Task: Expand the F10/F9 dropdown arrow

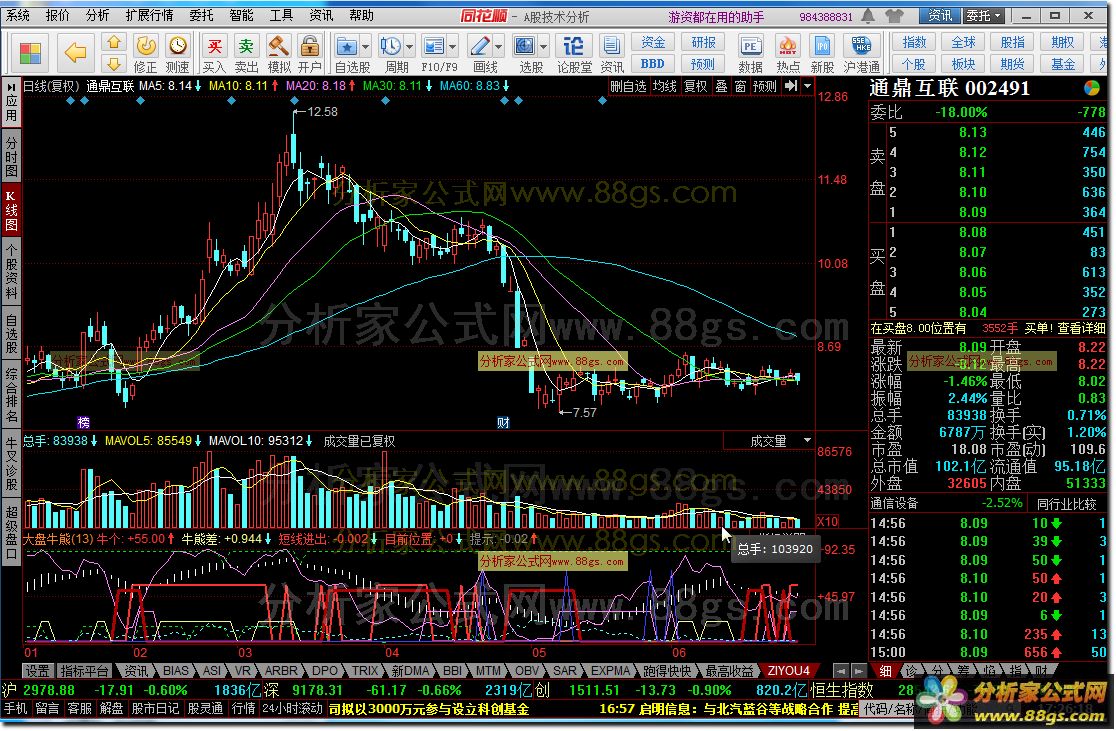Action: [x=453, y=47]
